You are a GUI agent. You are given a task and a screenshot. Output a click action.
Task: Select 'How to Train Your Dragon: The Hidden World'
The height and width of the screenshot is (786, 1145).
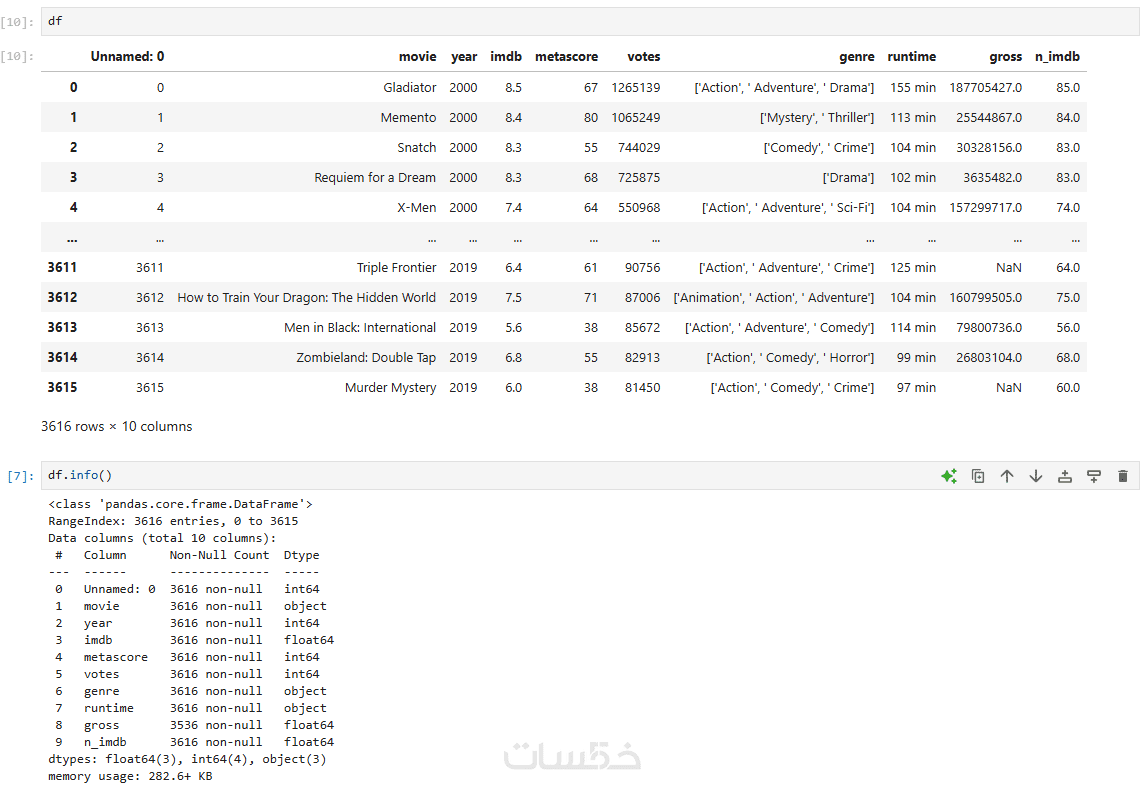click(x=306, y=297)
